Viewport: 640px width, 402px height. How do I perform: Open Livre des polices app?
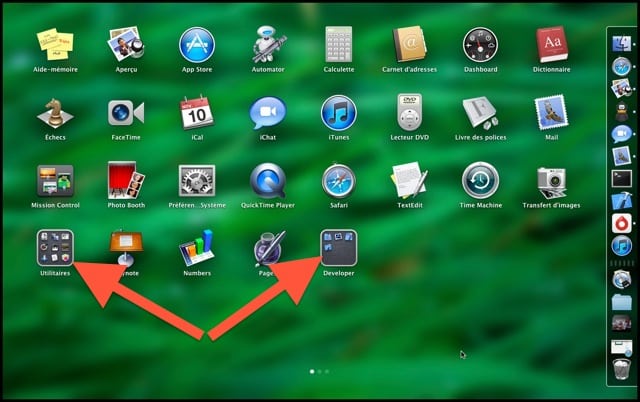click(x=480, y=112)
